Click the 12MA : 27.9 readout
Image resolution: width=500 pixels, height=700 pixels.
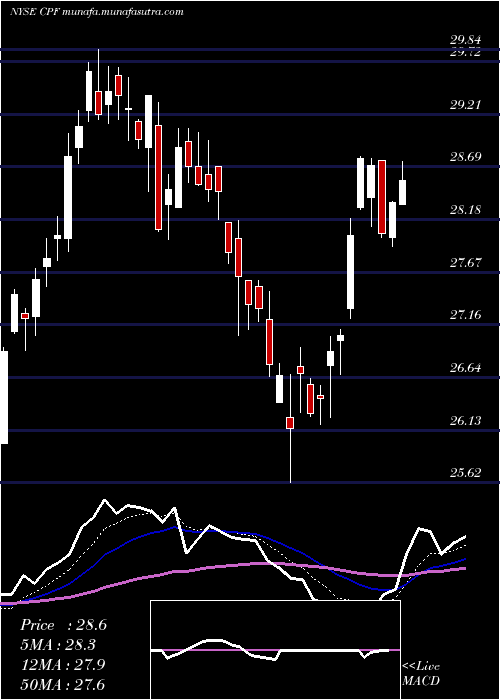point(62,664)
